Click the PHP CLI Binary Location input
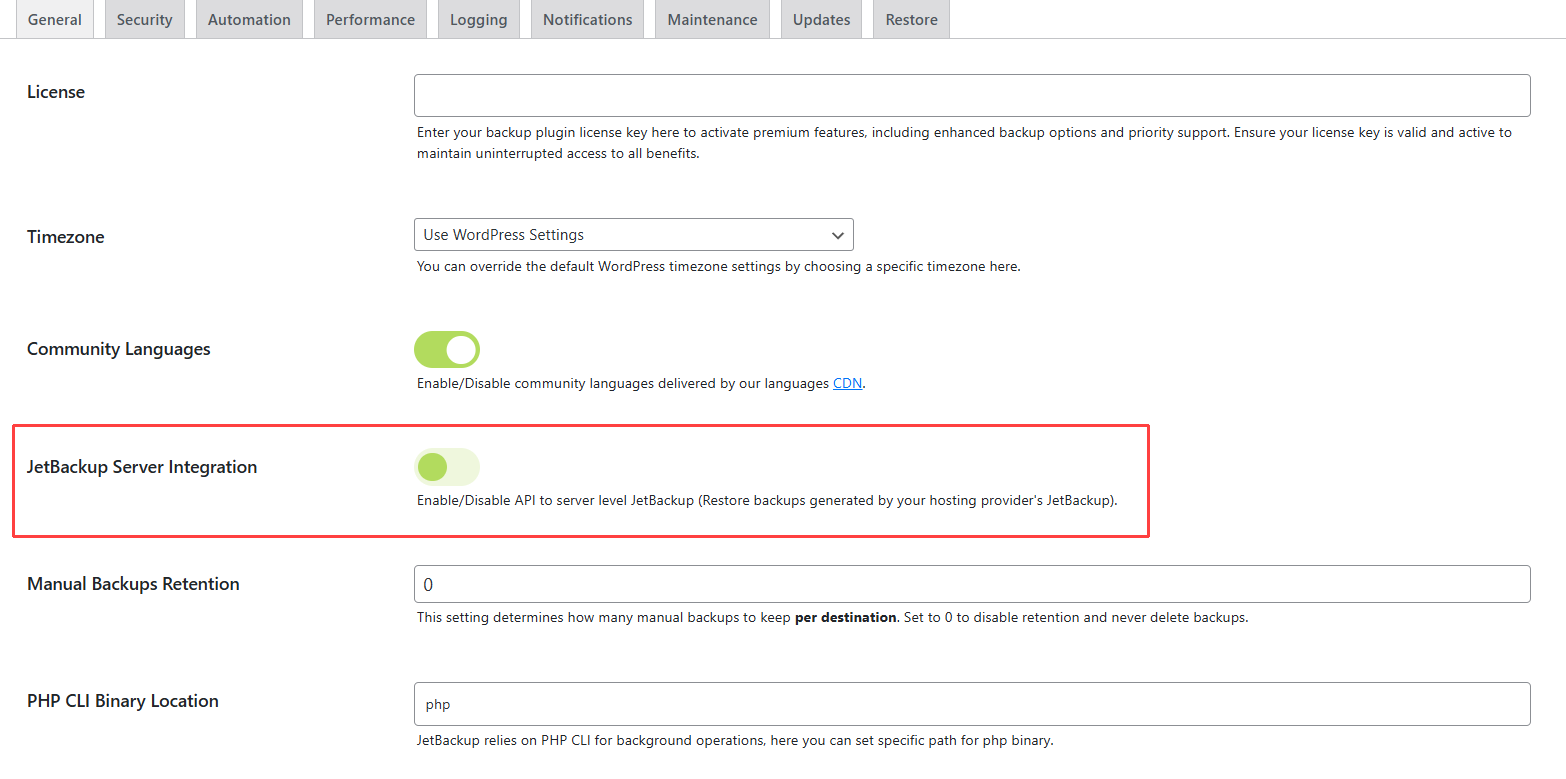 click(x=971, y=704)
